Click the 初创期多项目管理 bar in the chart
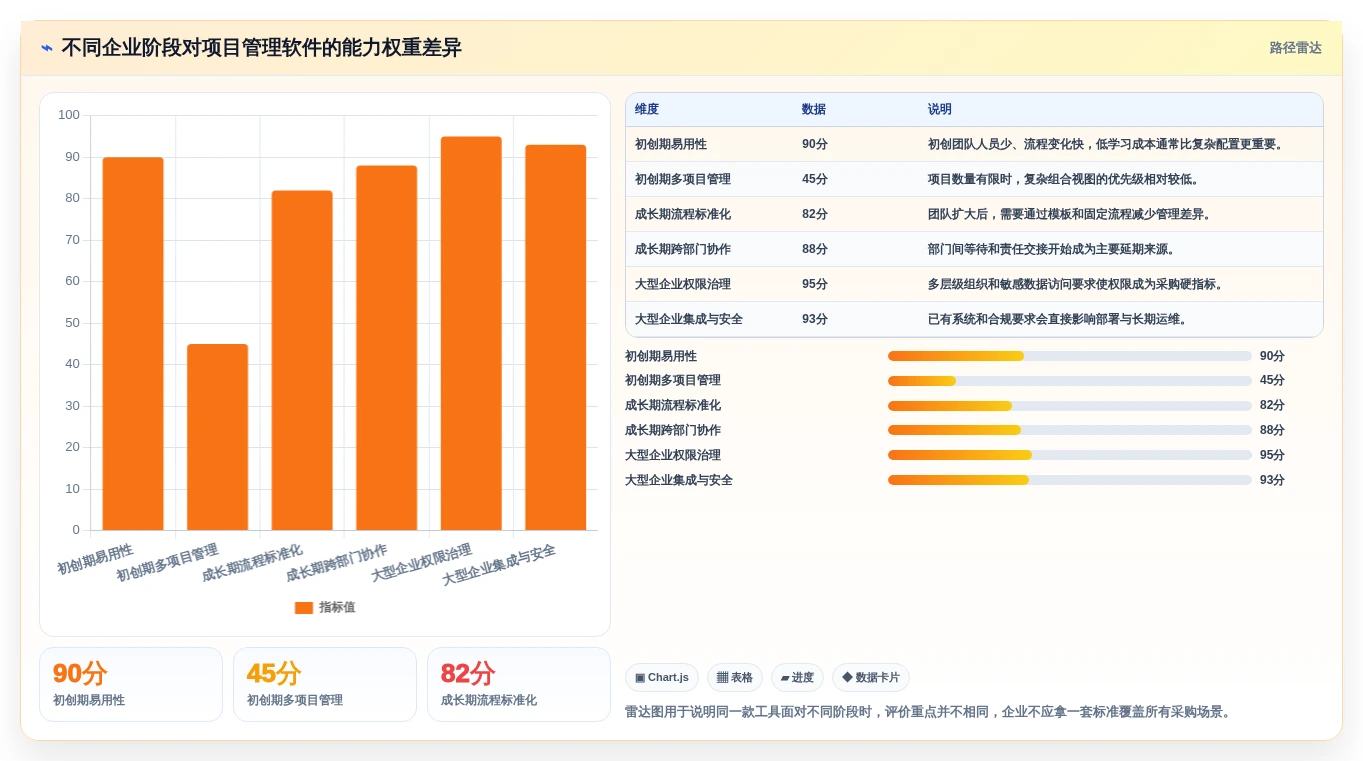Viewport: 1363px width, 761px height. 217,437
